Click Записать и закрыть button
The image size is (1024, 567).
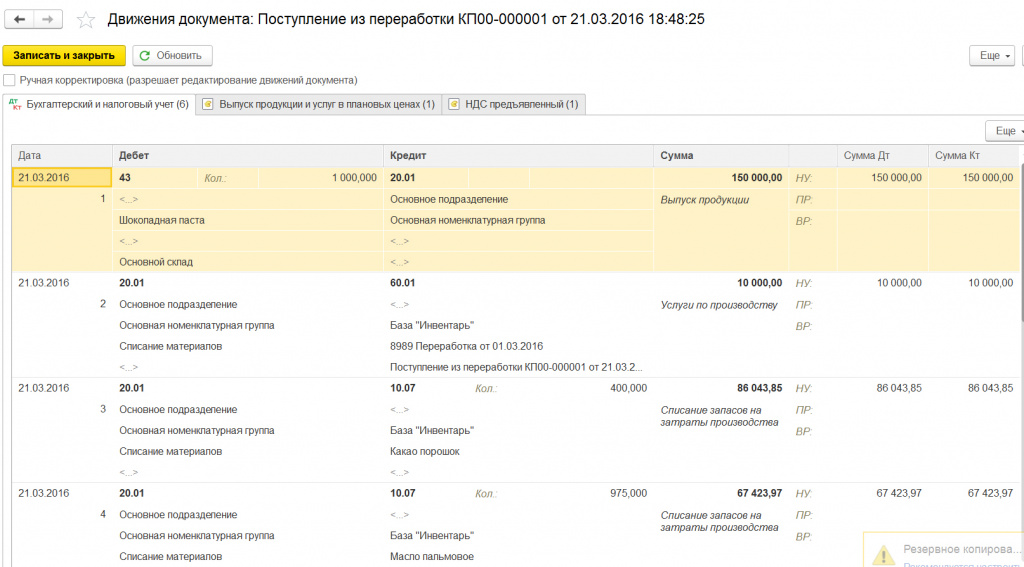tap(64, 56)
